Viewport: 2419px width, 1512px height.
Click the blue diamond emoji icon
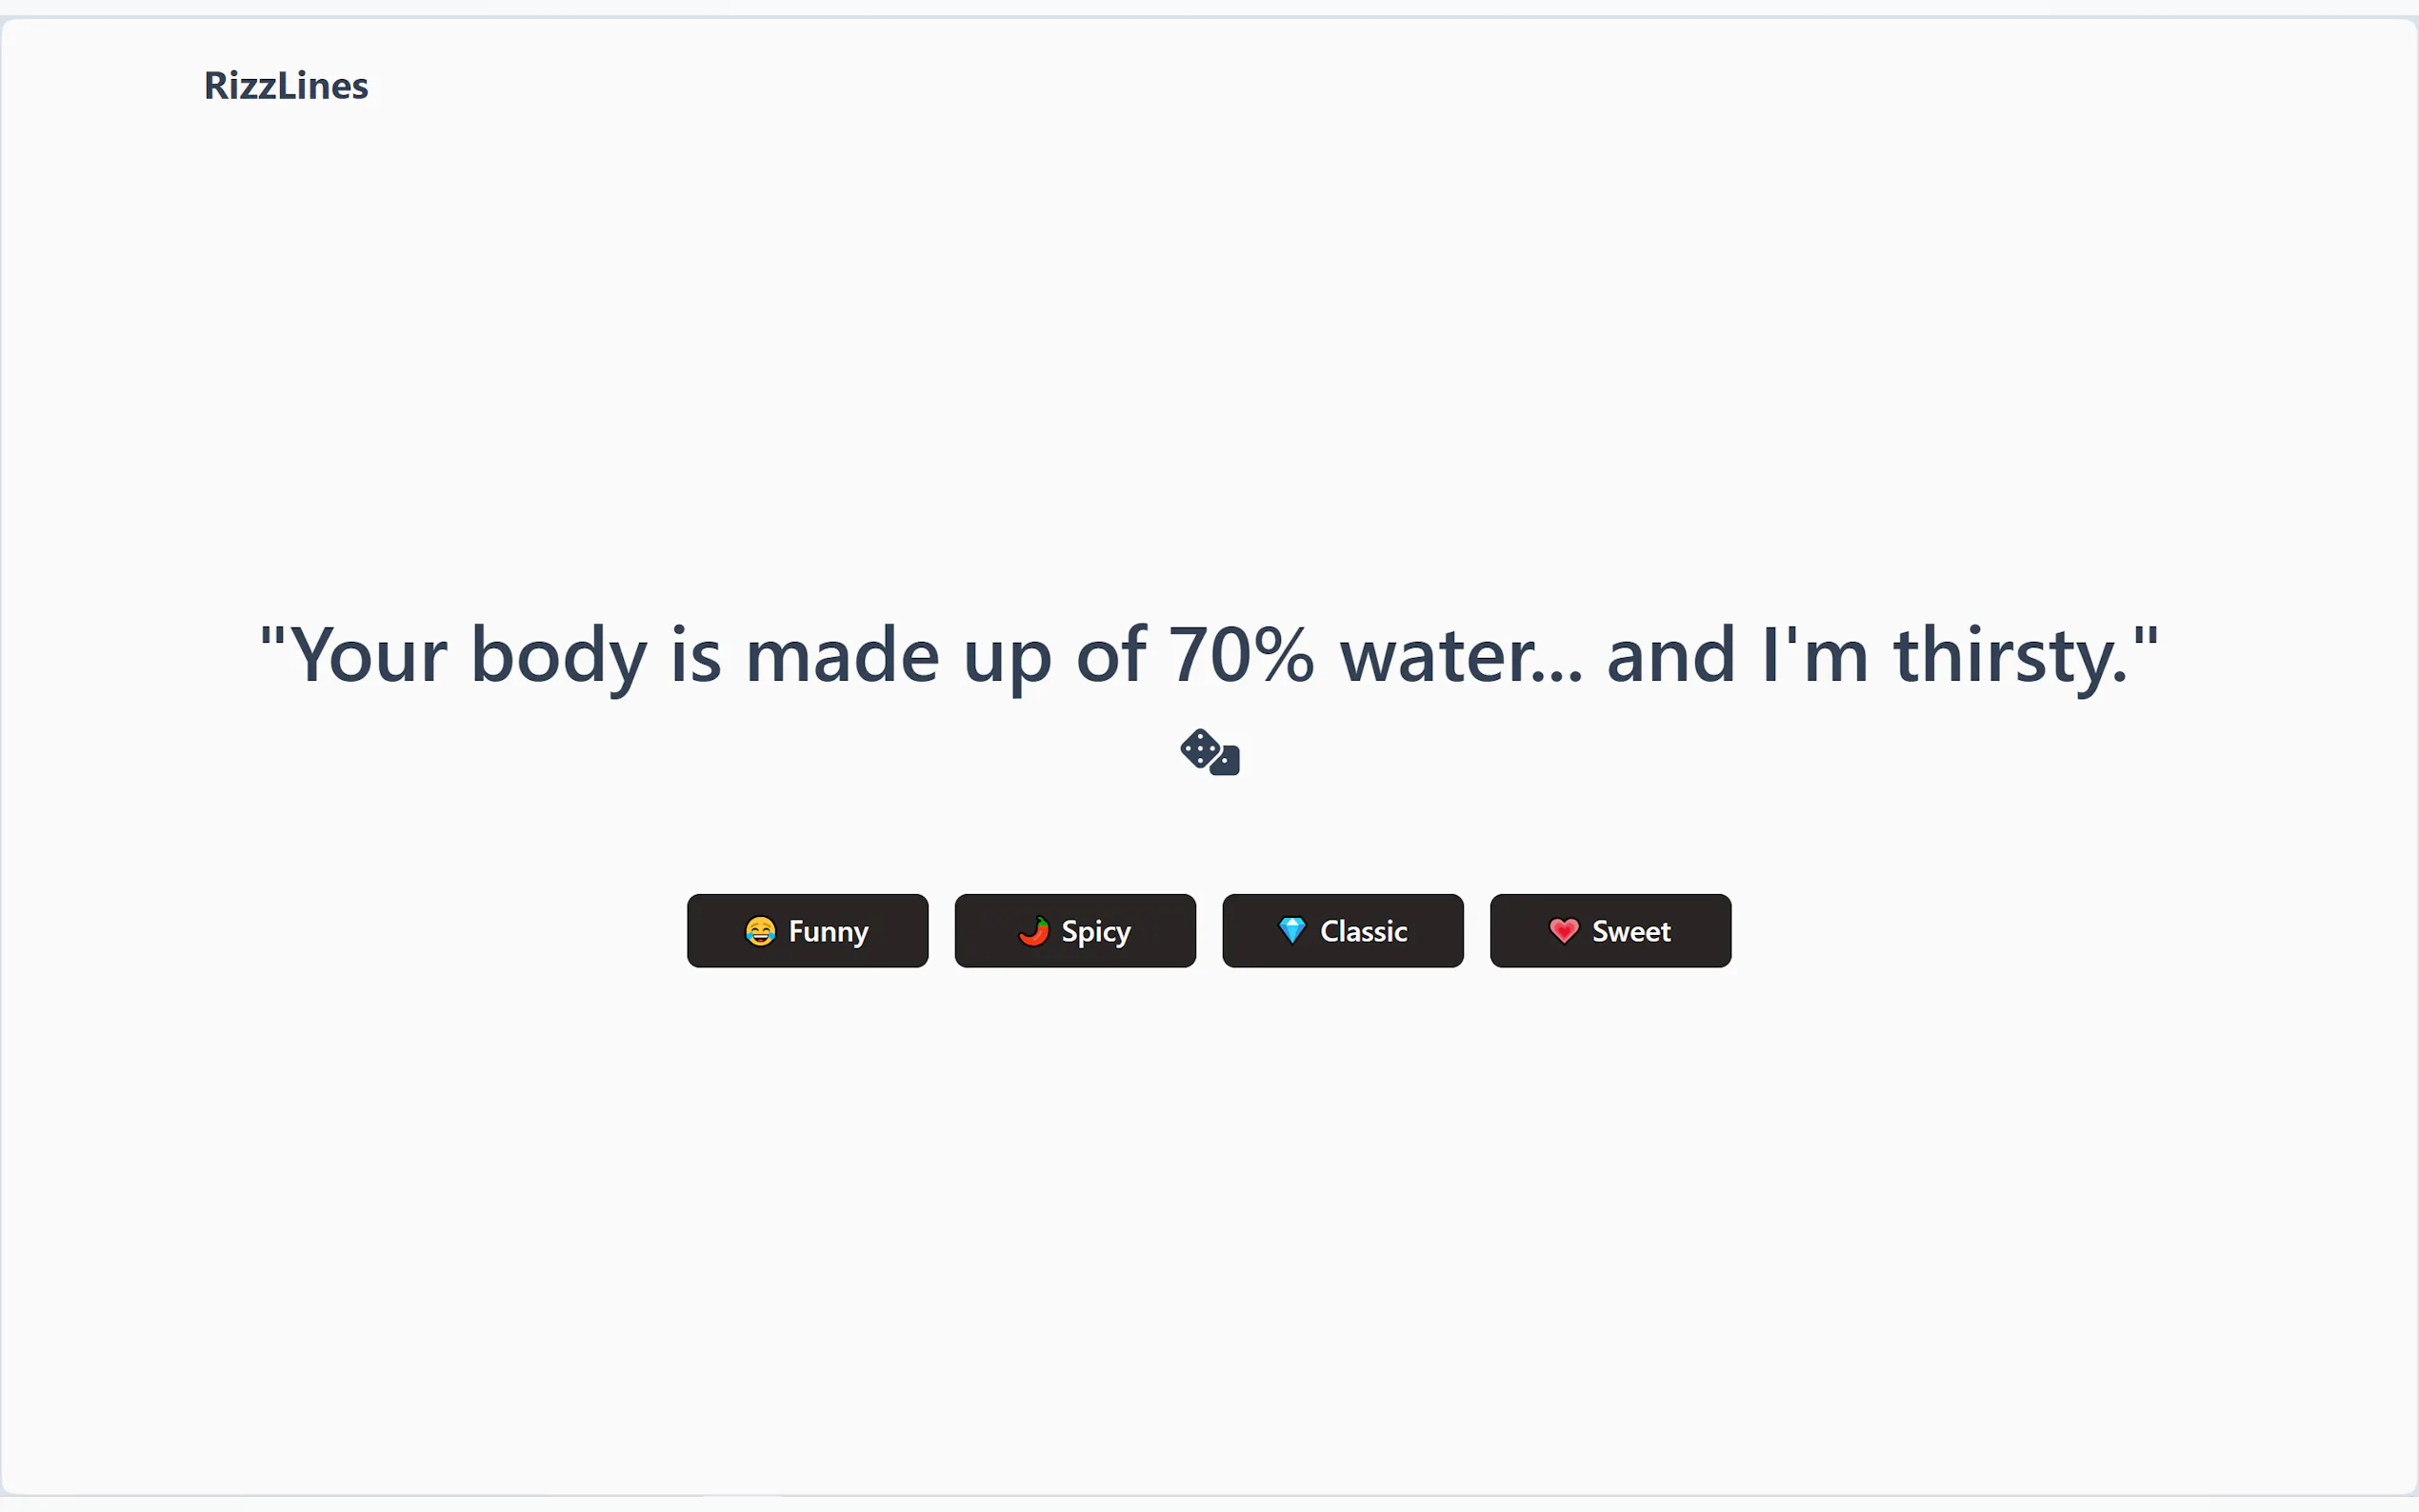1292,931
